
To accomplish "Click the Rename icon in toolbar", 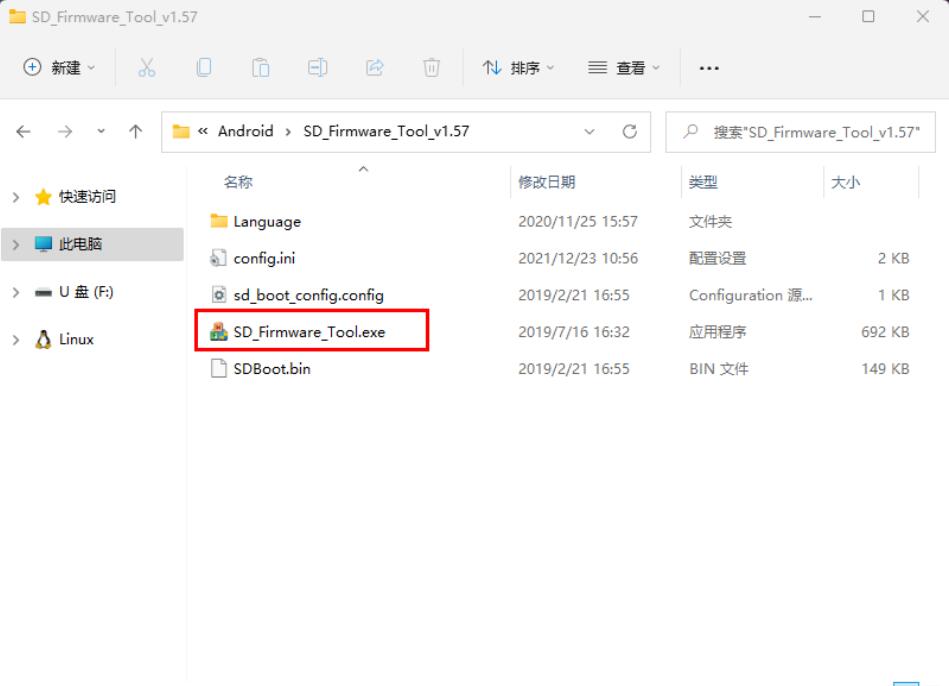I will pos(318,68).
